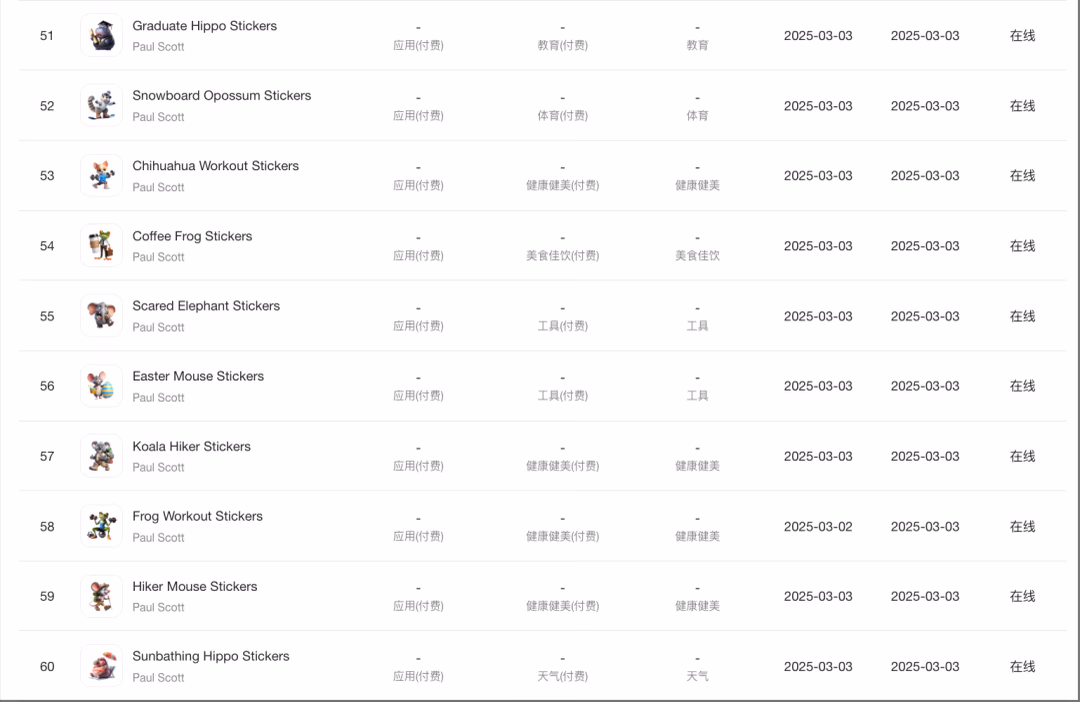
Task: Click the 体育(付费) category for Snowboard Opossum
Action: tap(563, 116)
